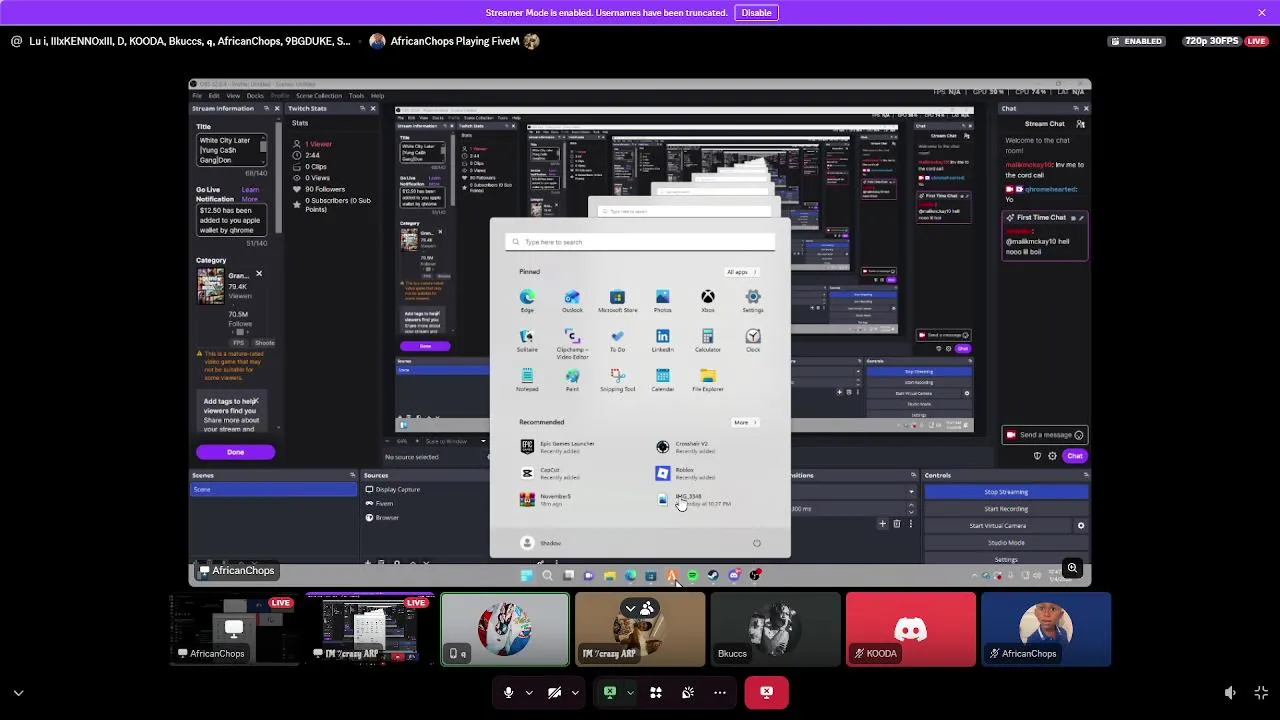Open the Photos pinned app
Viewport: 1280px width, 720px height.
pyautogui.click(x=662, y=300)
